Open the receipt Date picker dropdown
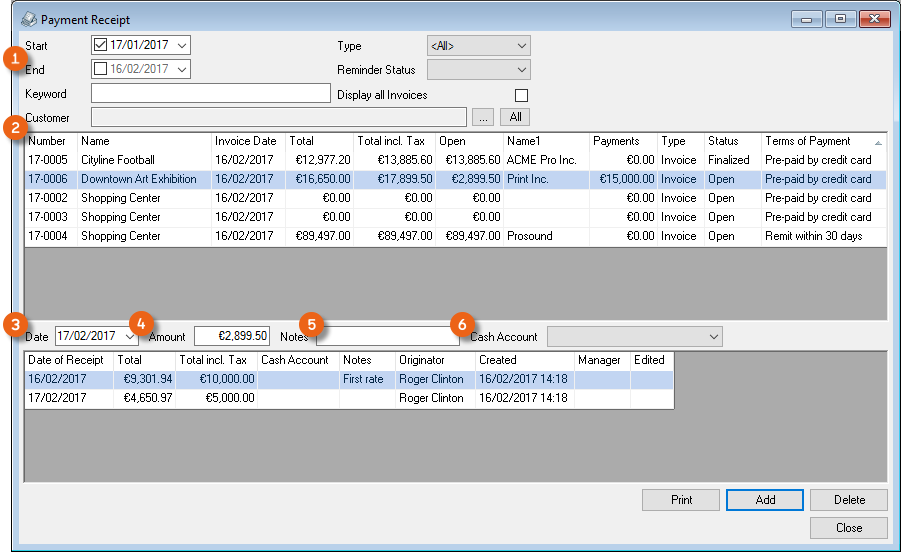Viewport: 901px width, 552px height. 130,337
